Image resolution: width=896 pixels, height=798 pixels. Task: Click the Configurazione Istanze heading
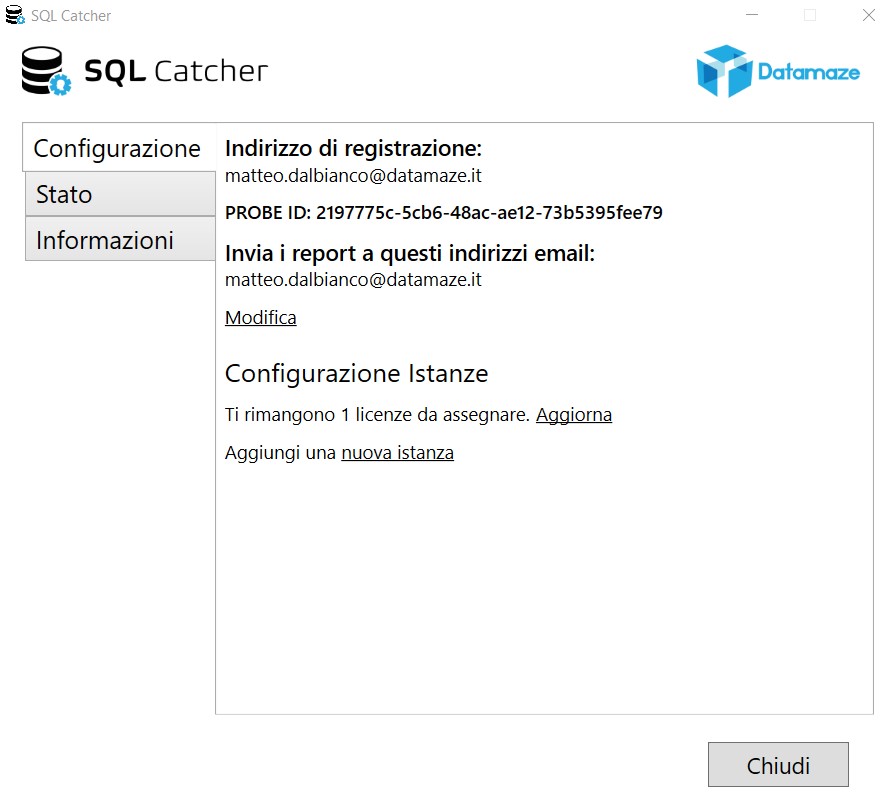coord(357,373)
